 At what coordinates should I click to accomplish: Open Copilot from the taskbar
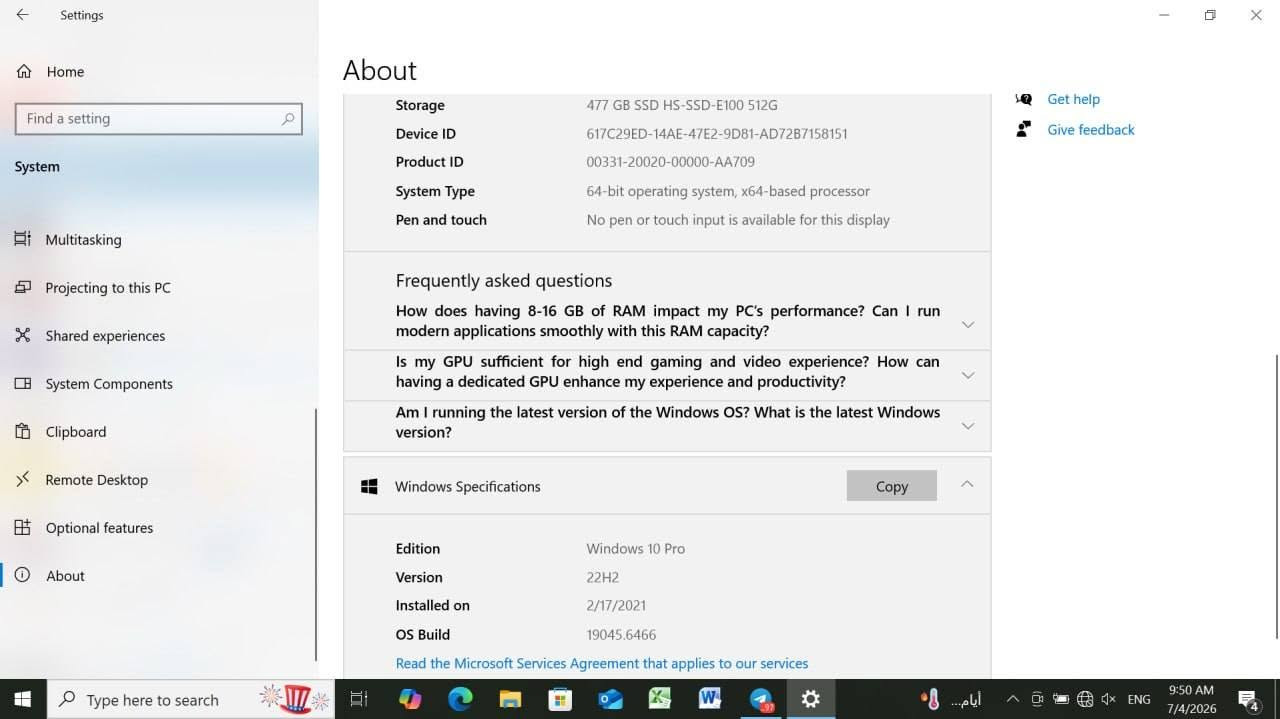point(410,699)
